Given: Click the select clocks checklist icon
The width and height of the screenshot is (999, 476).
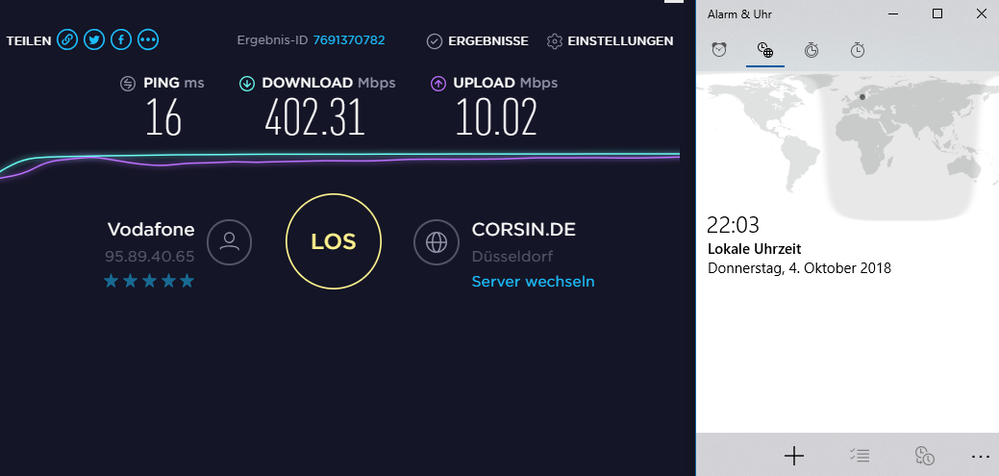Looking at the screenshot, I should coord(859,456).
